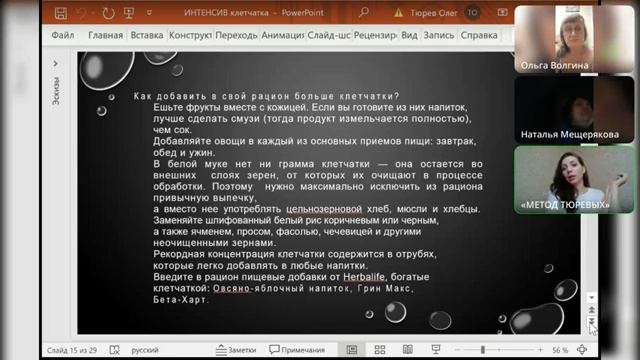This screenshot has width=640, height=360.
Task: Click the accessibility check icon in status bar
Action: click(x=115, y=350)
